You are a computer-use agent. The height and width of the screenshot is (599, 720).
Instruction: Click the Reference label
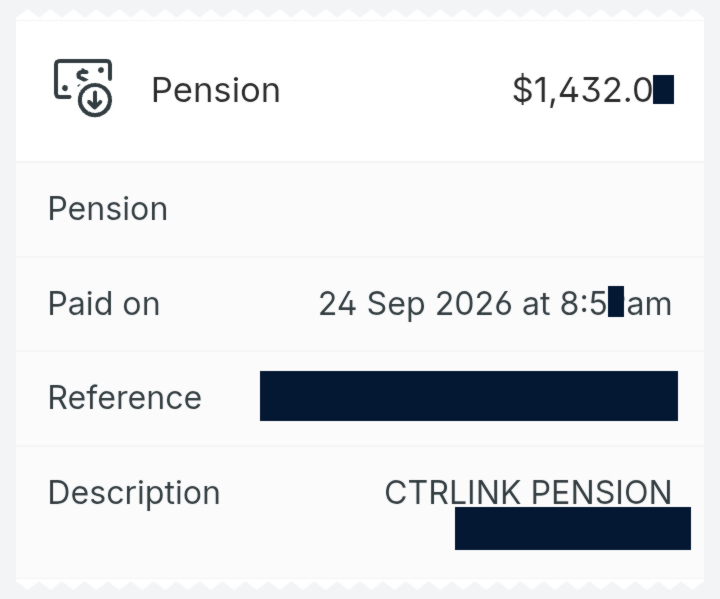[125, 397]
